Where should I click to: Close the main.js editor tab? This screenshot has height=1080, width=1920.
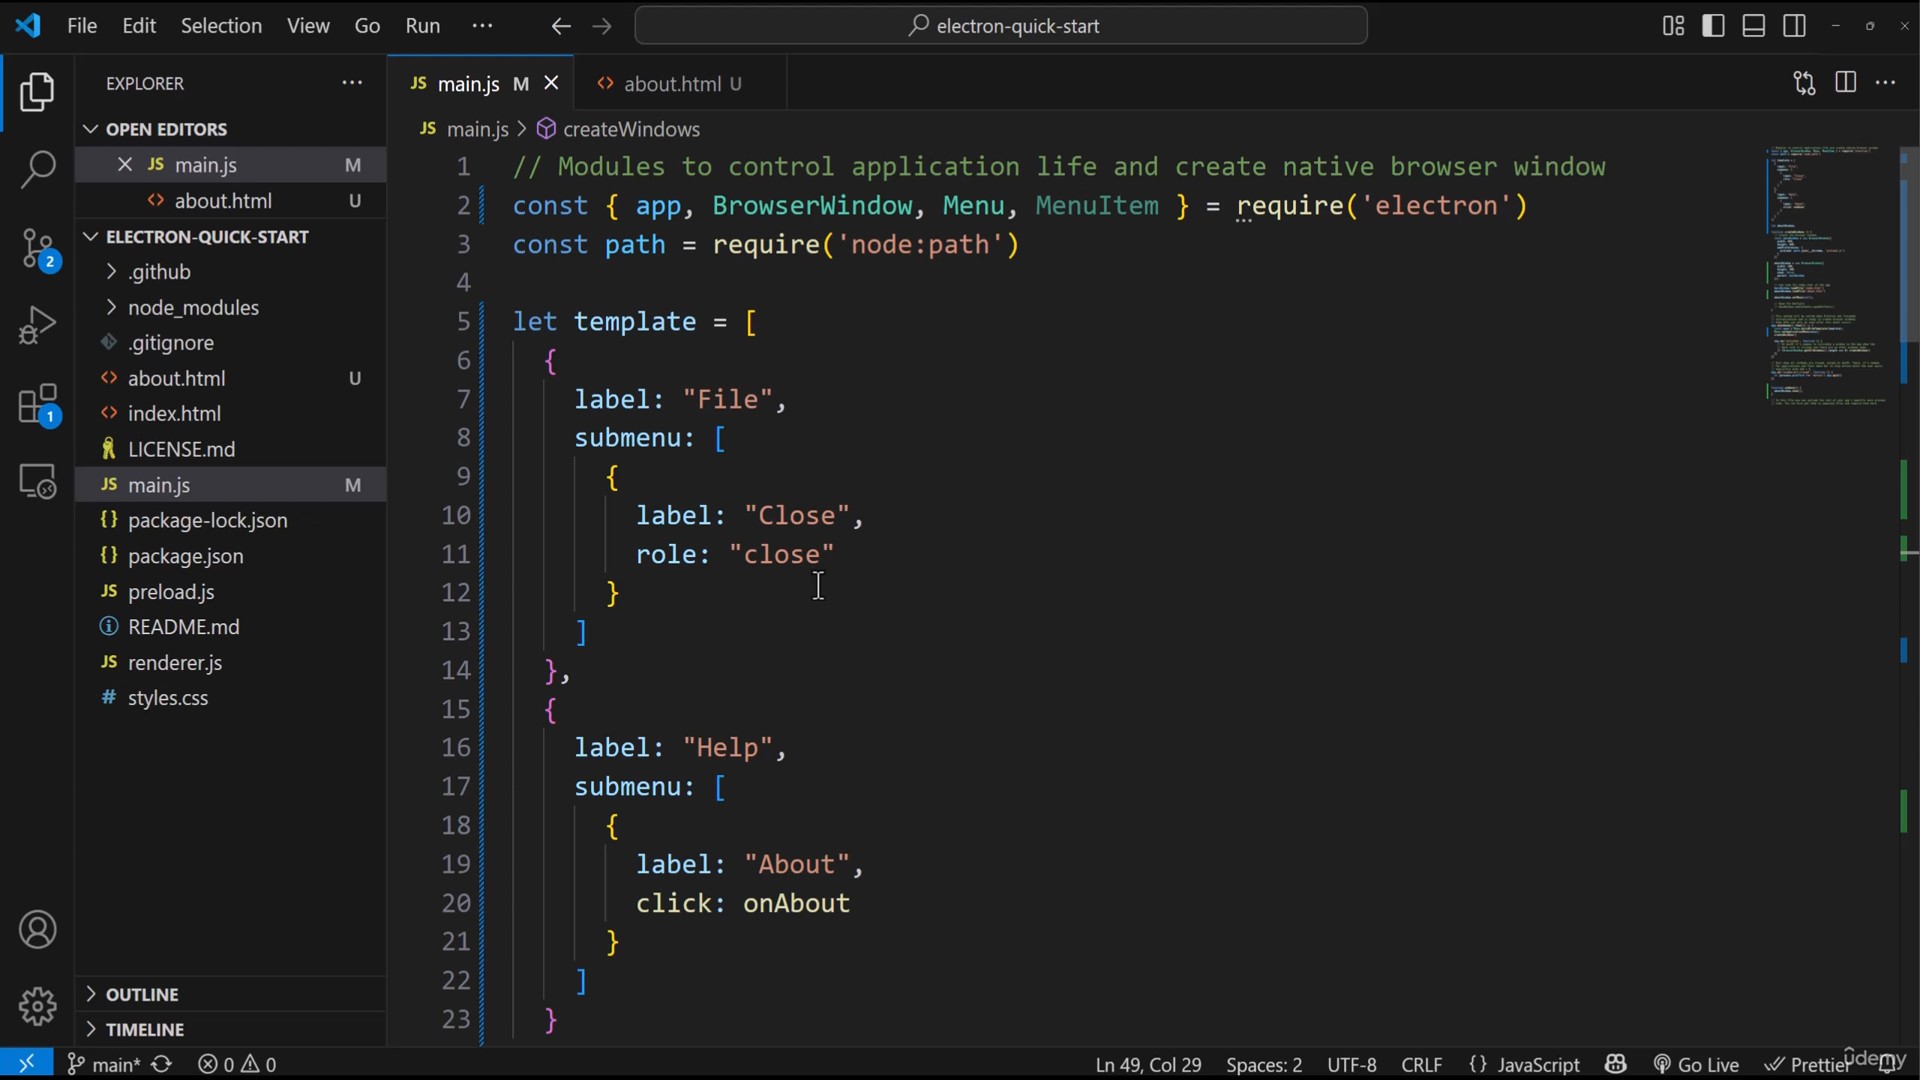[x=551, y=84]
